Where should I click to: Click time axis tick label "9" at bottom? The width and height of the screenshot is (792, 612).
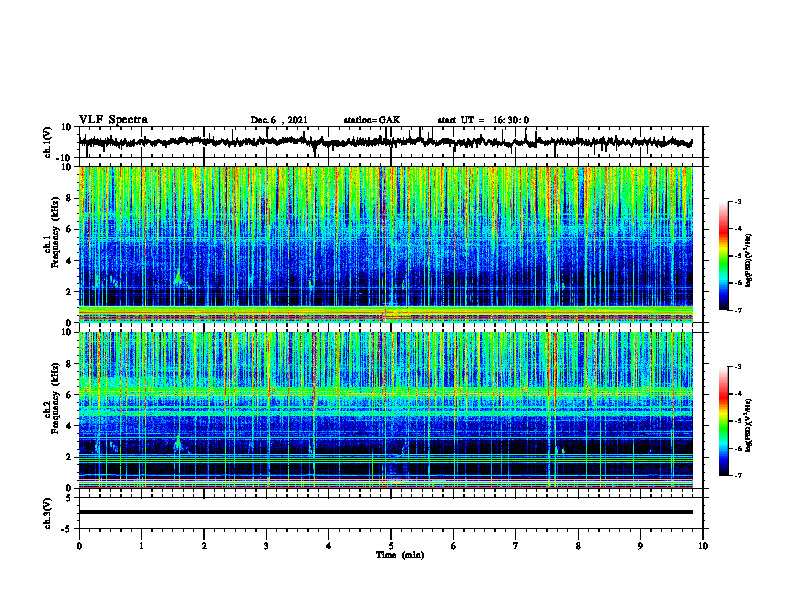point(640,546)
